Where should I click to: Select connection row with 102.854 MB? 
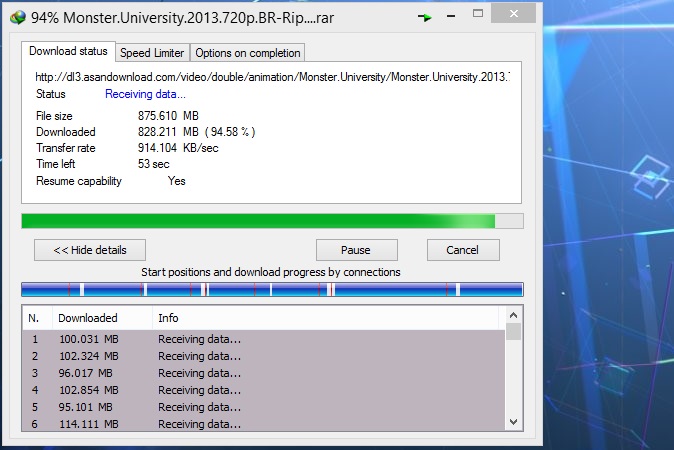coord(263,390)
